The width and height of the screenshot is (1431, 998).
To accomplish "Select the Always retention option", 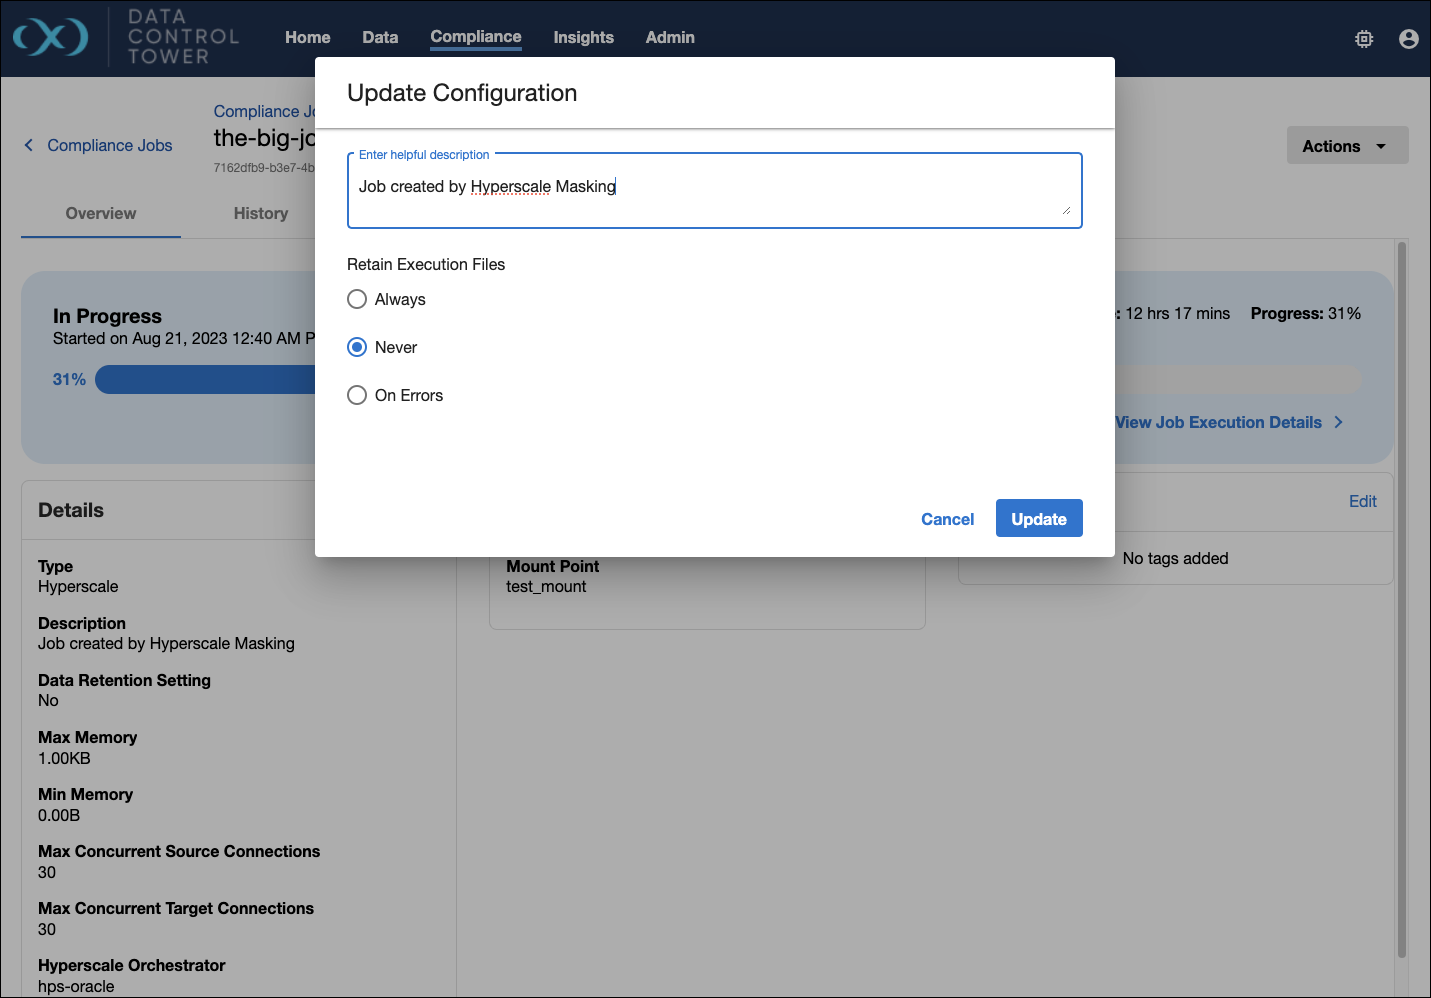I will [x=357, y=299].
